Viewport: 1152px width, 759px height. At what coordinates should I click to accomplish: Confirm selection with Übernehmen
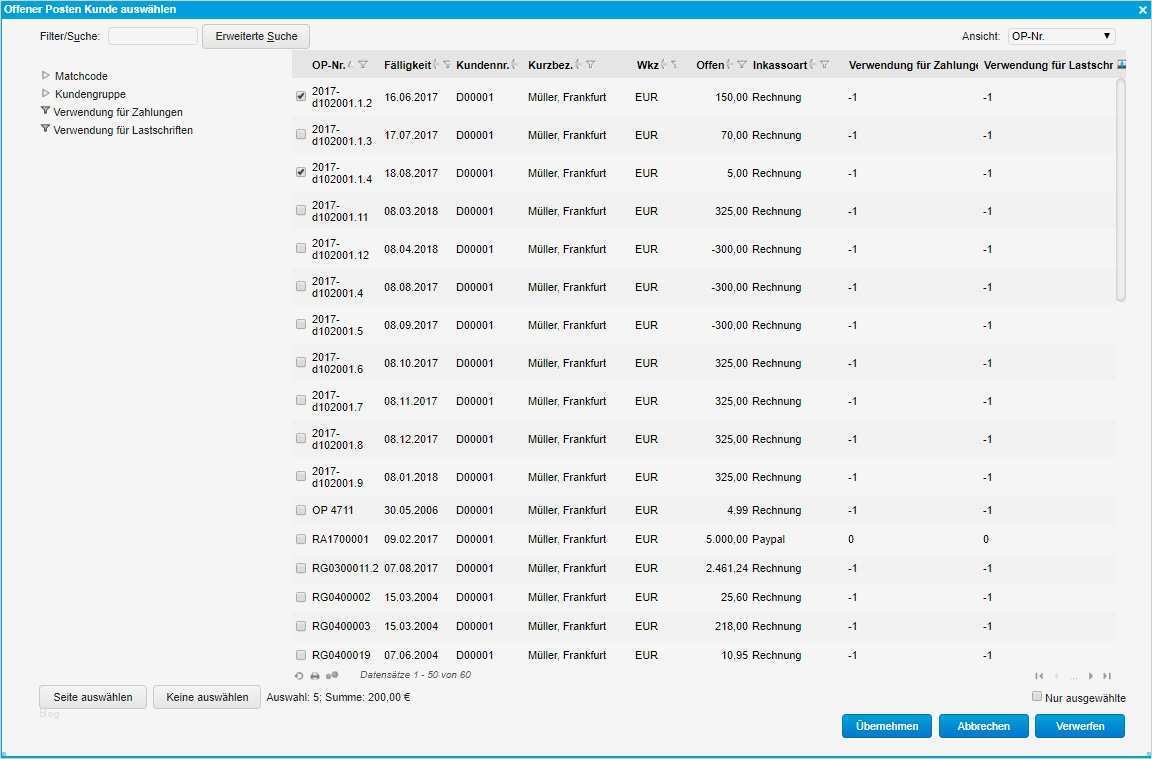887,726
